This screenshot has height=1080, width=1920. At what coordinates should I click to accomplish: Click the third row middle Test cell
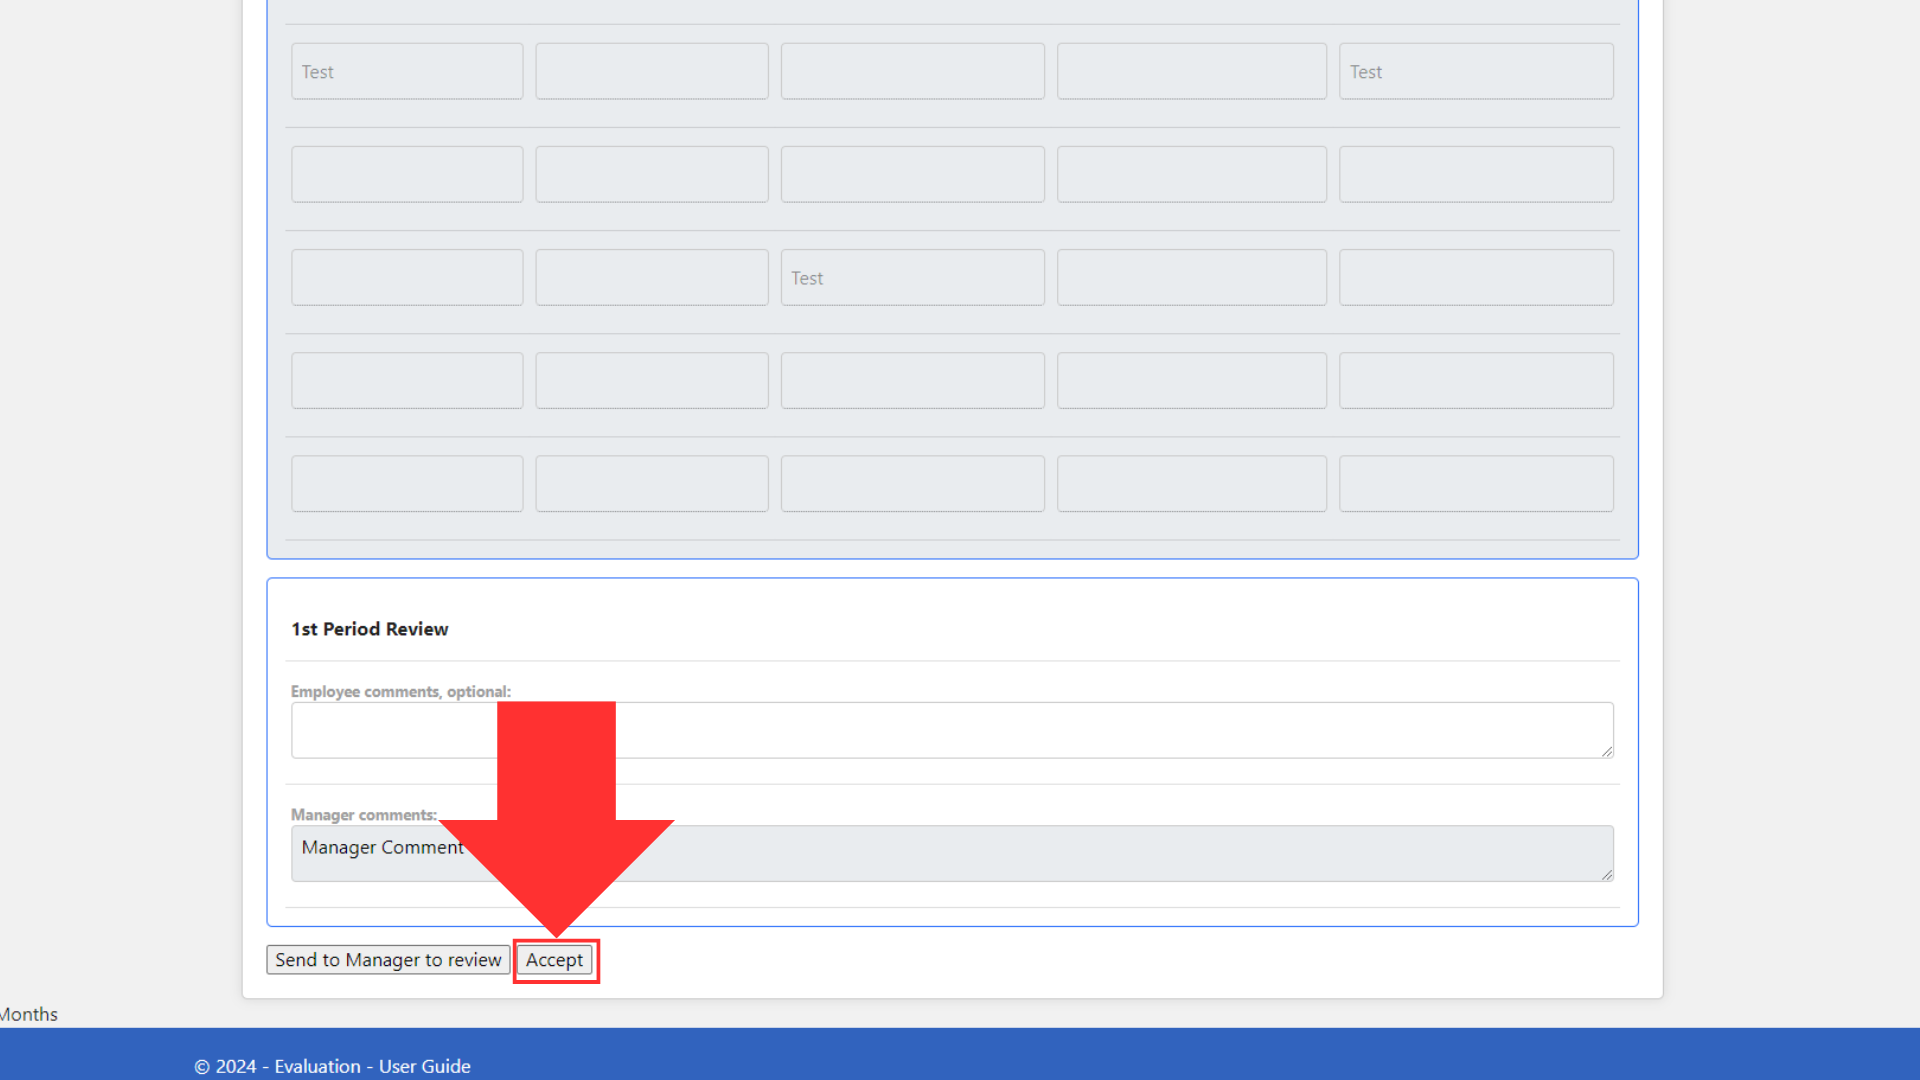click(x=913, y=277)
